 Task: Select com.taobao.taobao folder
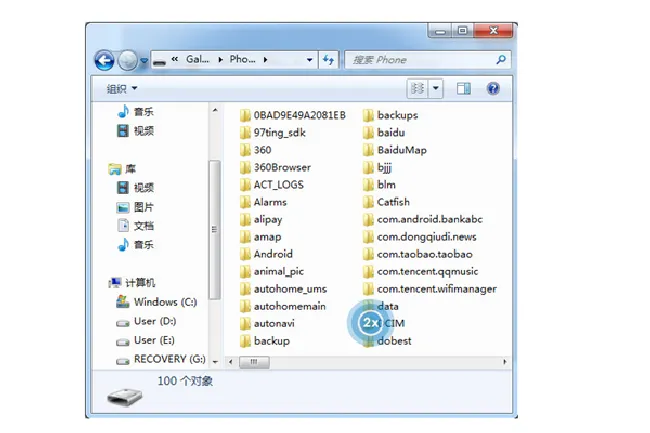417,254
